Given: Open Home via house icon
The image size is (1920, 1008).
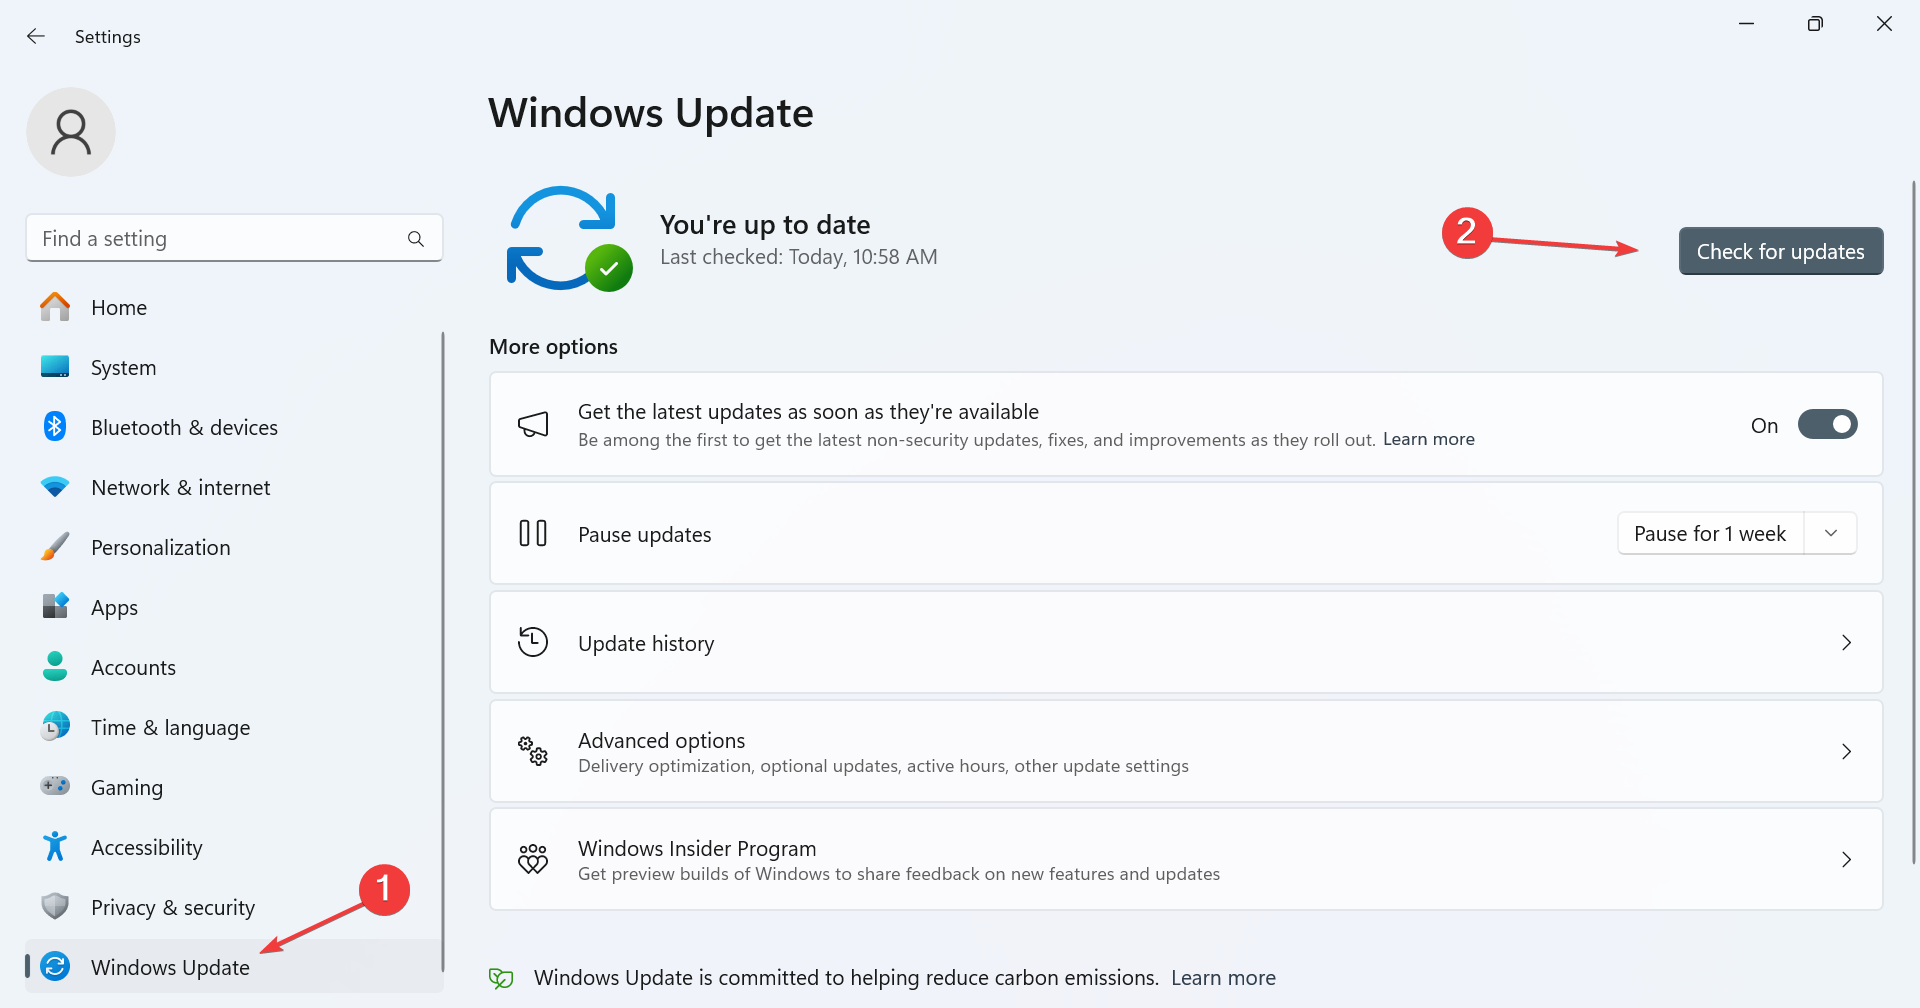Looking at the screenshot, I should [55, 307].
